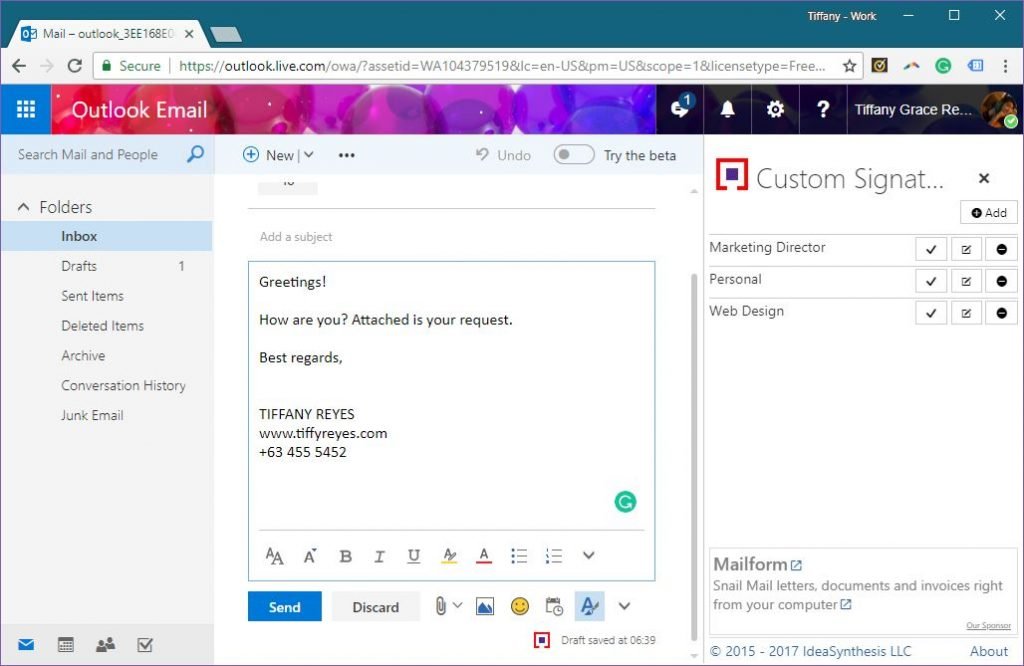The image size is (1024, 666).
Task: Disable the Web Design signature
Action: (x=1001, y=312)
